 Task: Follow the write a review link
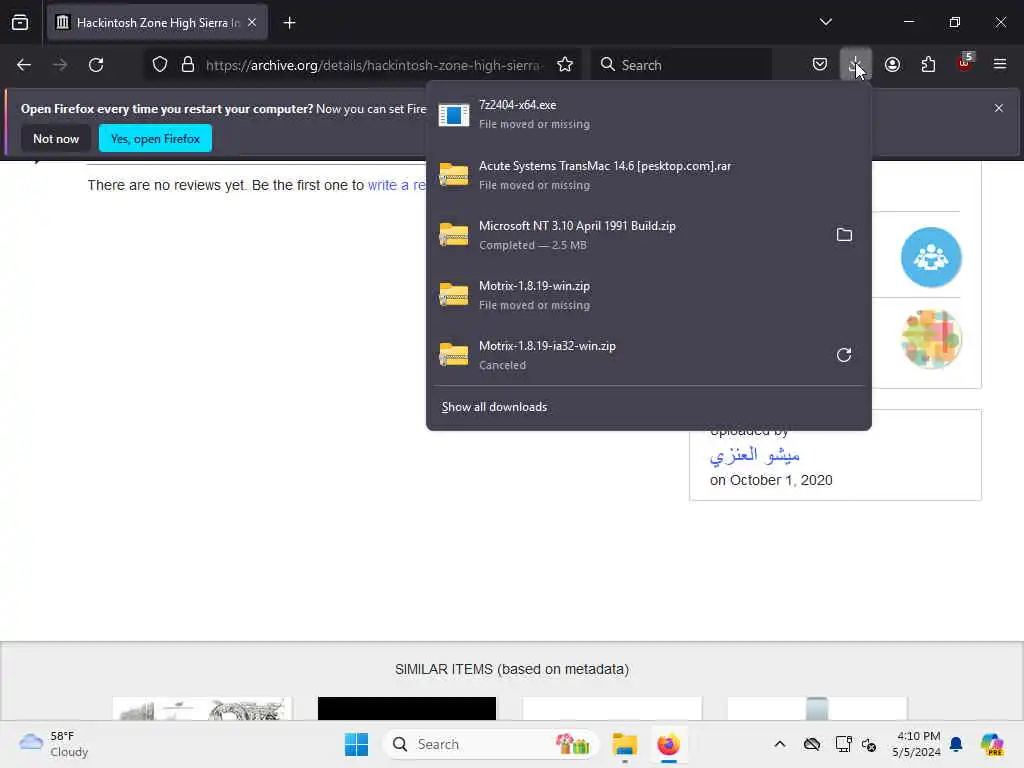coord(397,185)
